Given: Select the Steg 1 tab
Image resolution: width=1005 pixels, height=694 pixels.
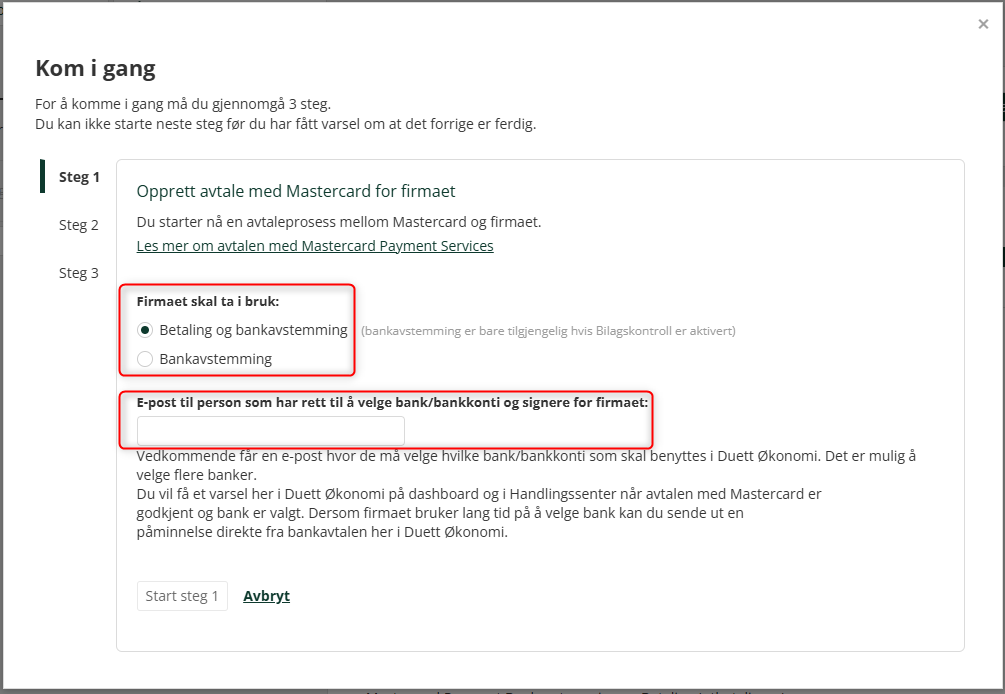Looking at the screenshot, I should (79, 177).
